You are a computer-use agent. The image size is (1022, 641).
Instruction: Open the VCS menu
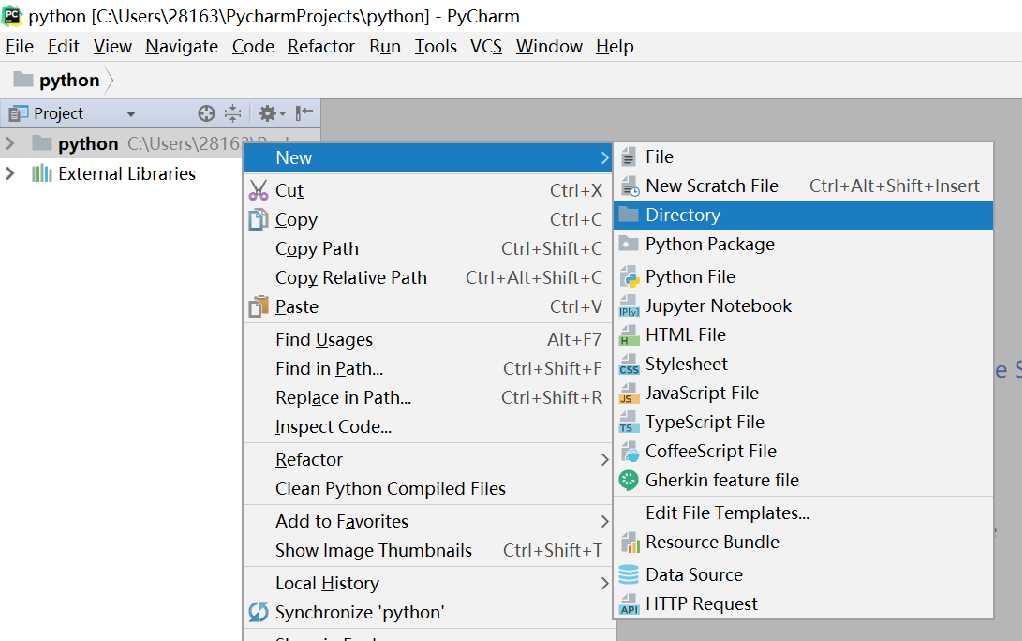(x=486, y=46)
